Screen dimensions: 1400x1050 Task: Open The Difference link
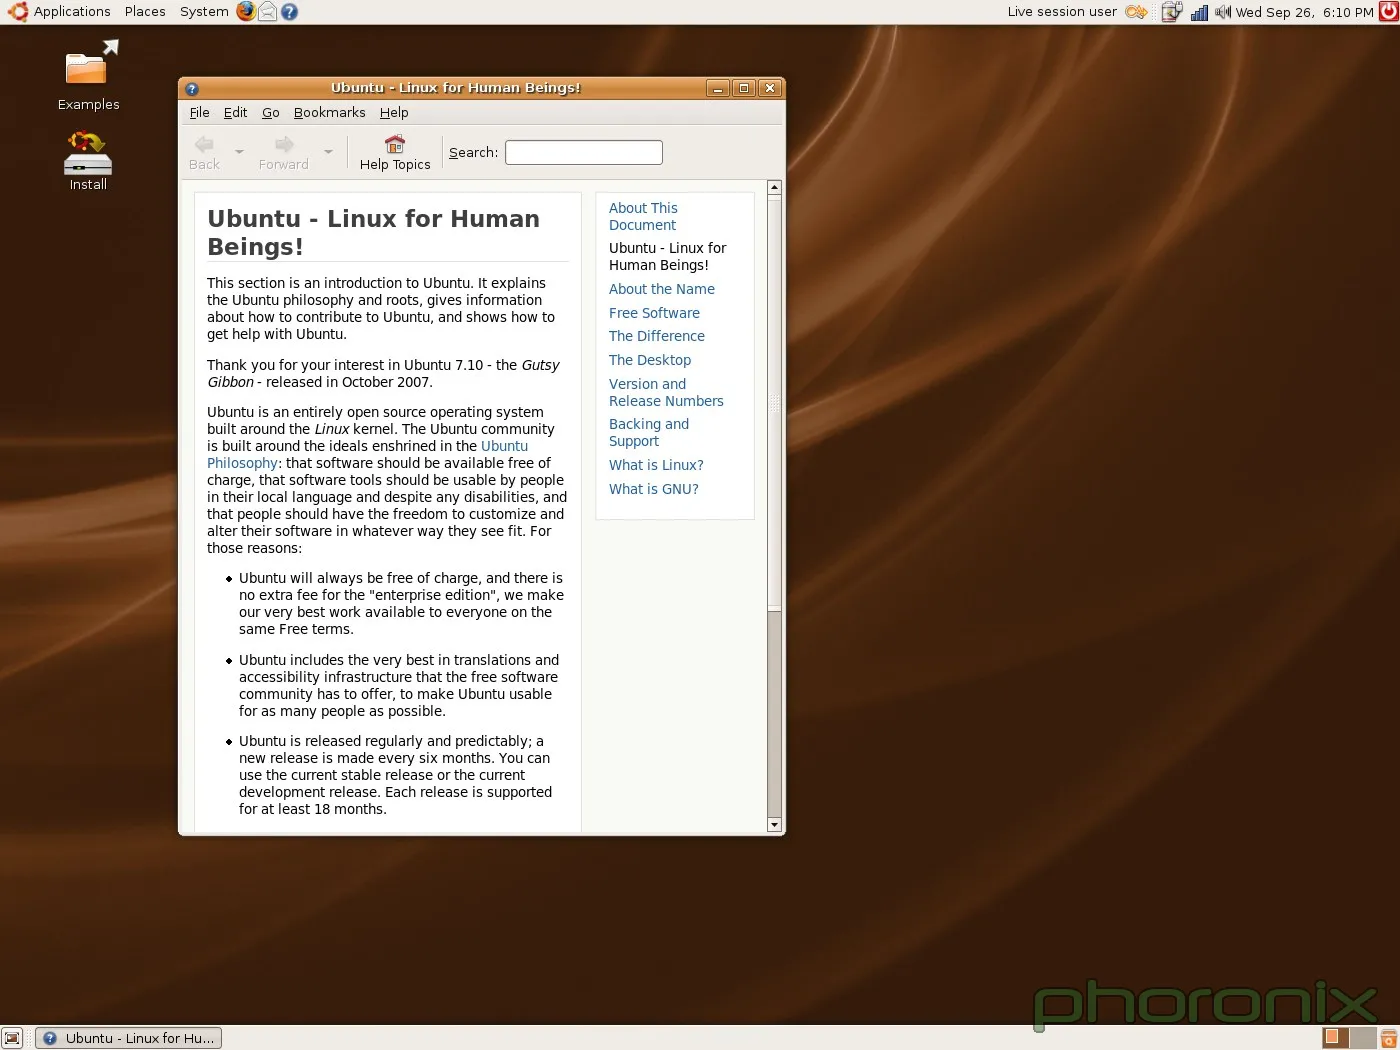[657, 336]
